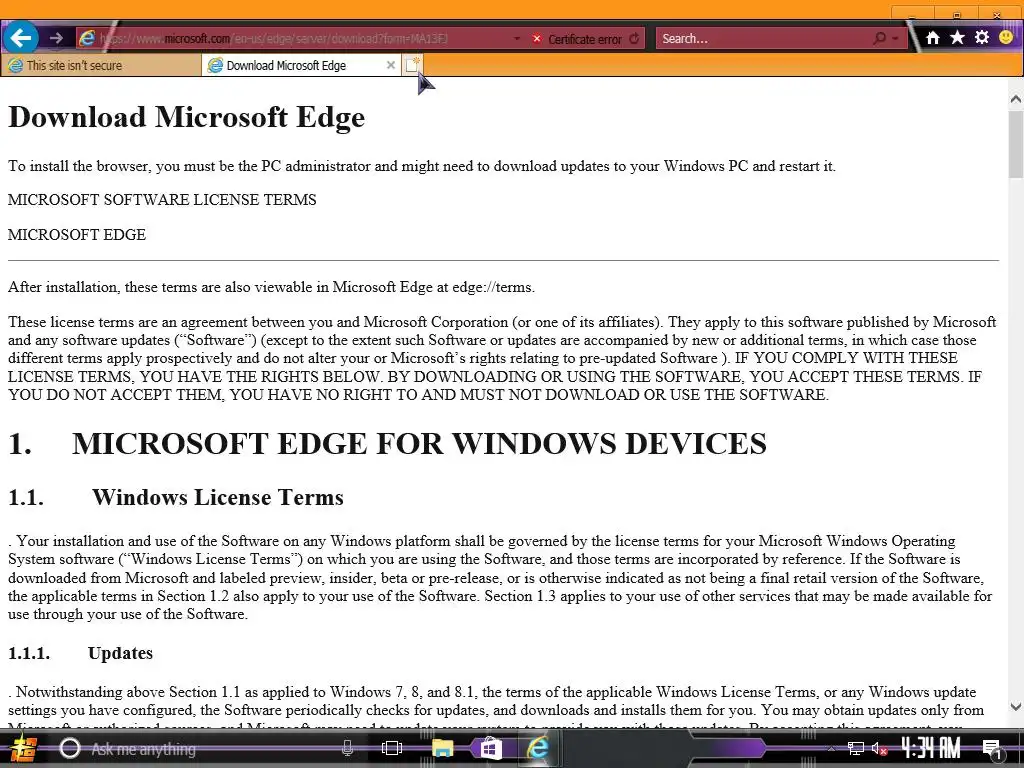1024x768 pixels.
Task: Close the Download Microsoft Edge tab
Action: click(x=391, y=65)
